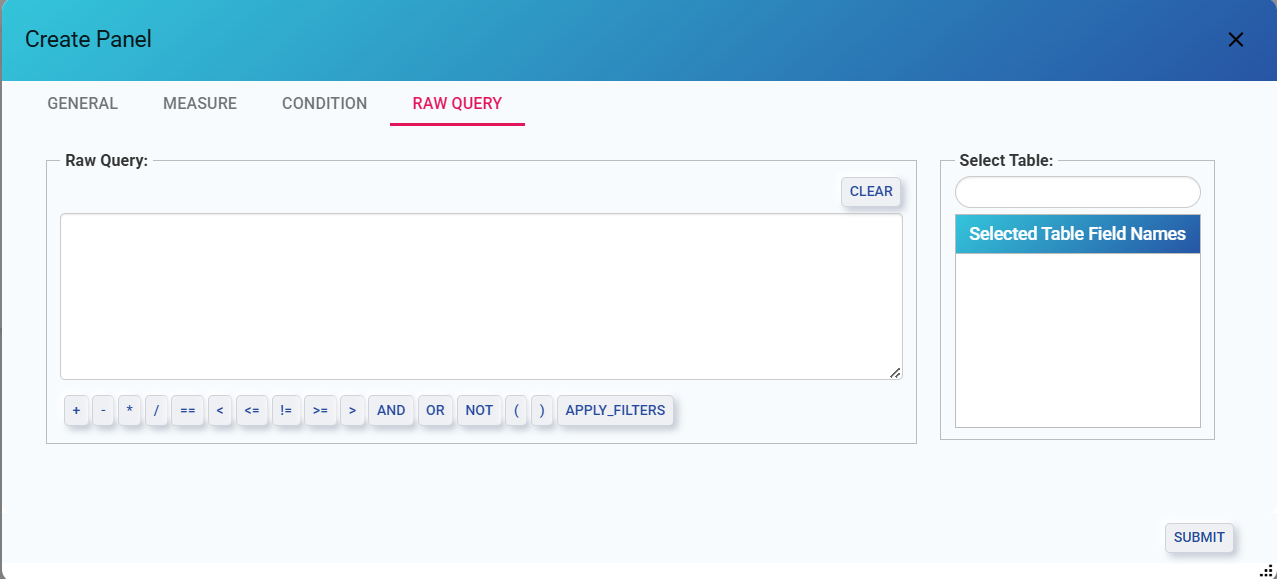Insert the OR keyword
Screen dimensions: 1277x579
click(x=435, y=411)
